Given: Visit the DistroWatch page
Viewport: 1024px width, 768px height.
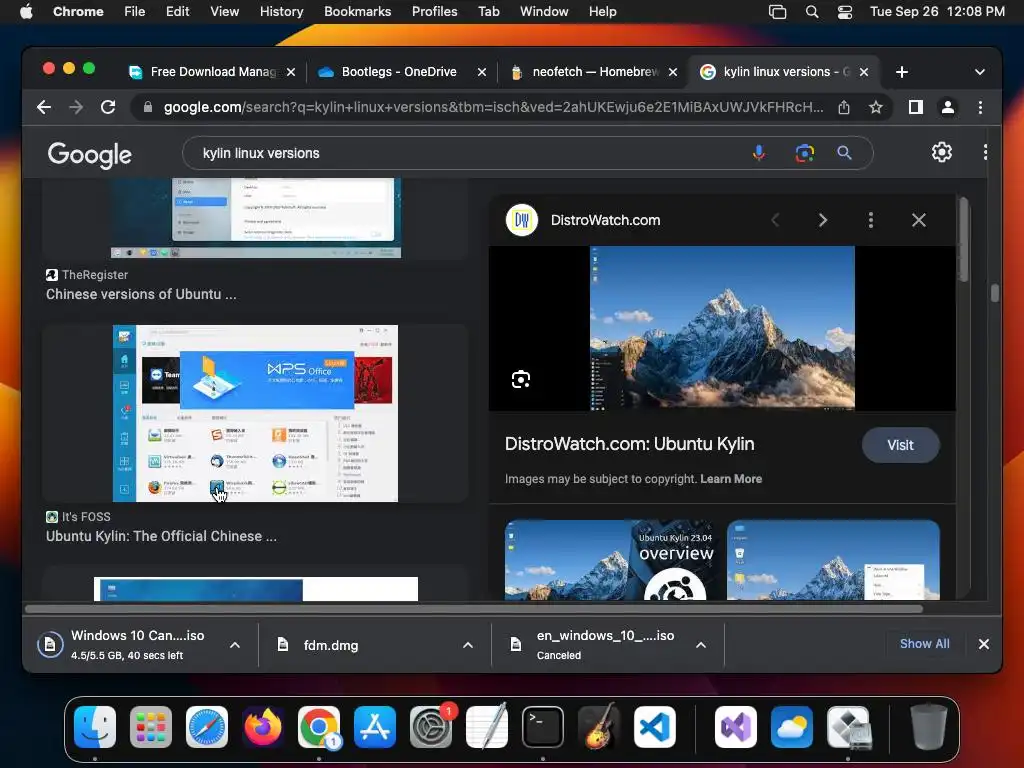Looking at the screenshot, I should point(900,445).
